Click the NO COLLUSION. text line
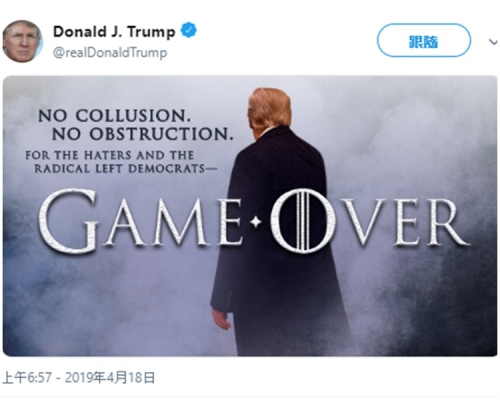The image size is (500, 400). [115, 116]
